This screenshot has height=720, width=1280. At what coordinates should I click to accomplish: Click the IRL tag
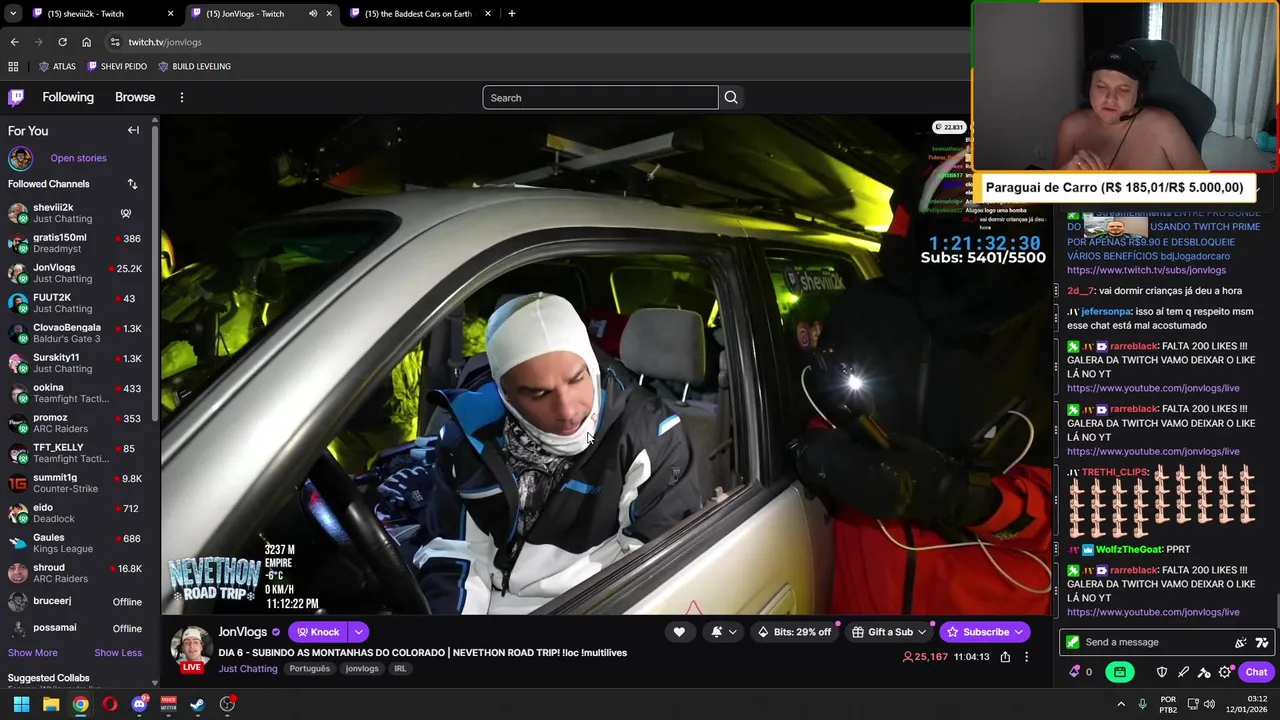pos(400,669)
